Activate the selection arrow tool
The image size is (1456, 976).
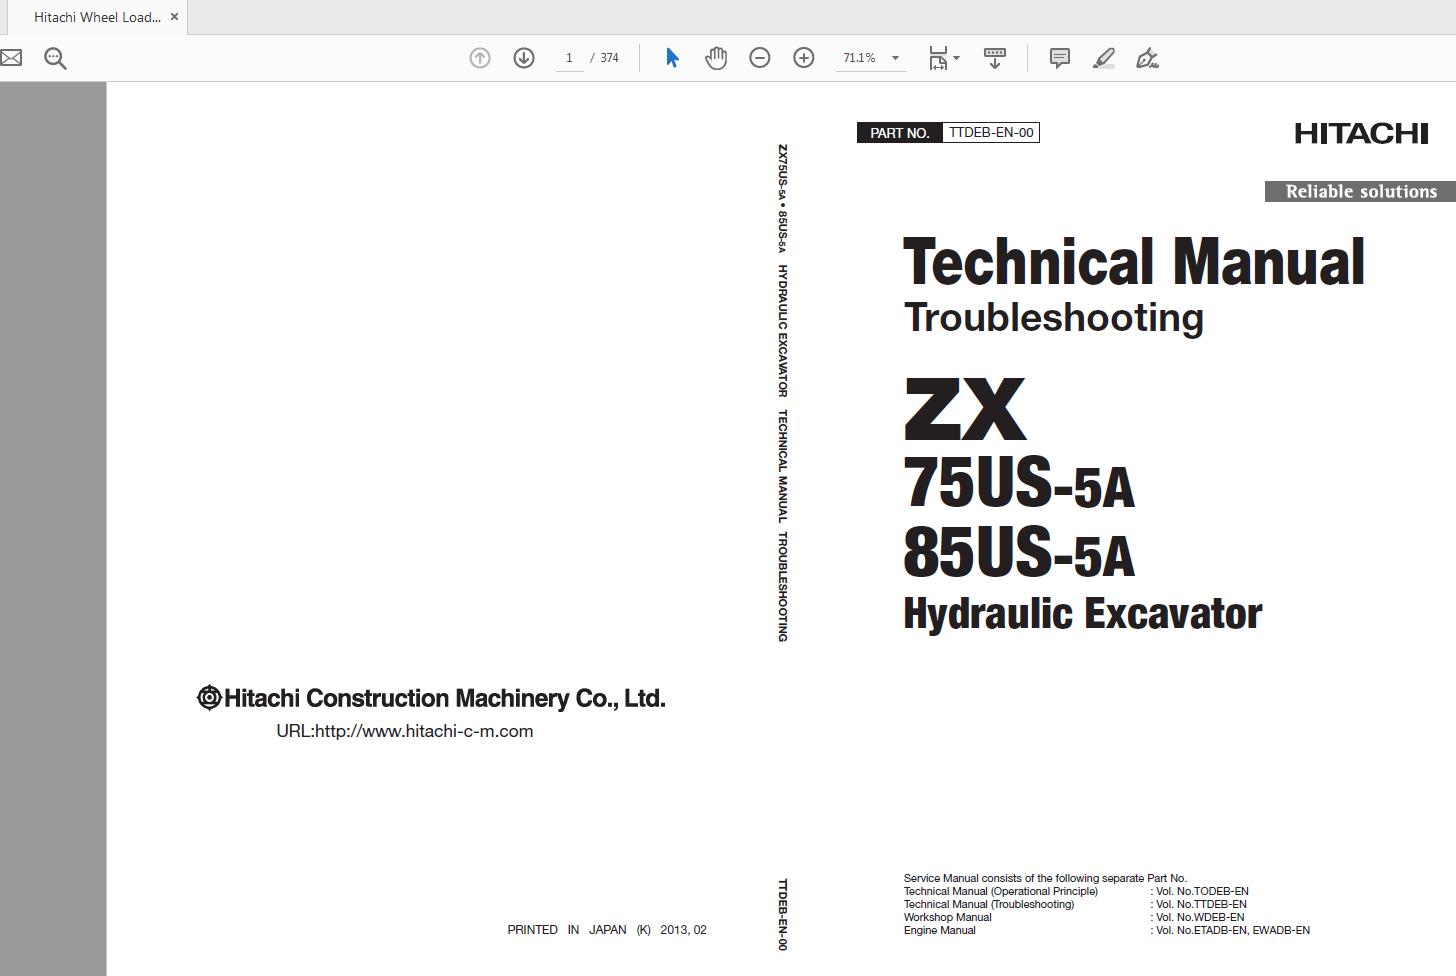(672, 58)
